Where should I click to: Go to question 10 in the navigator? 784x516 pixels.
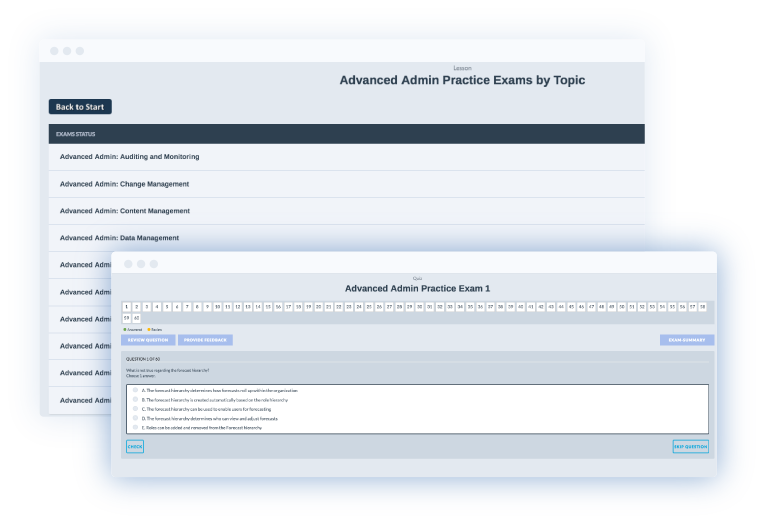pyautogui.click(x=218, y=306)
